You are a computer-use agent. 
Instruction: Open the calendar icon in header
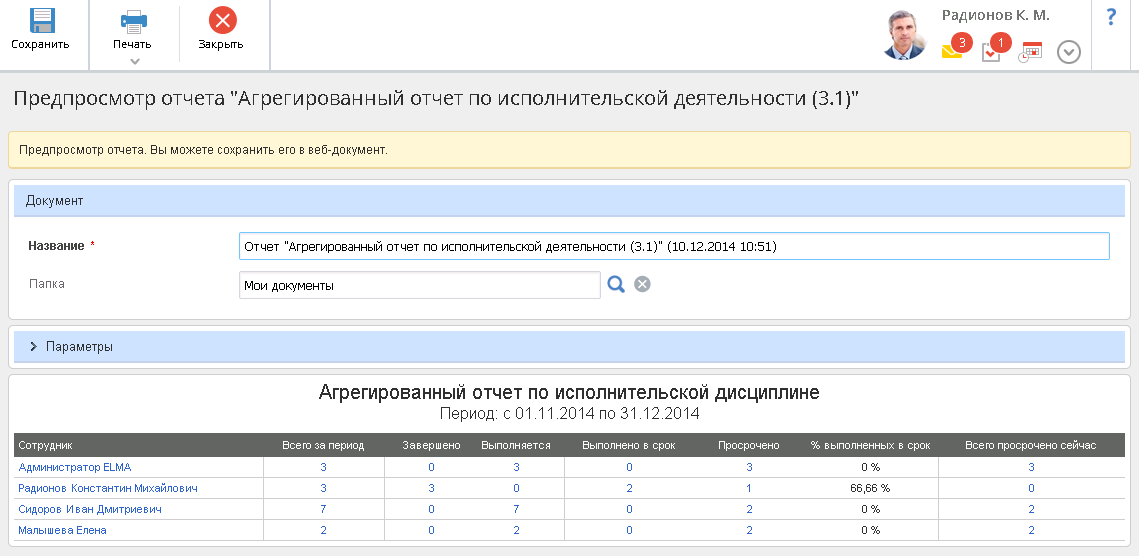tap(1031, 51)
